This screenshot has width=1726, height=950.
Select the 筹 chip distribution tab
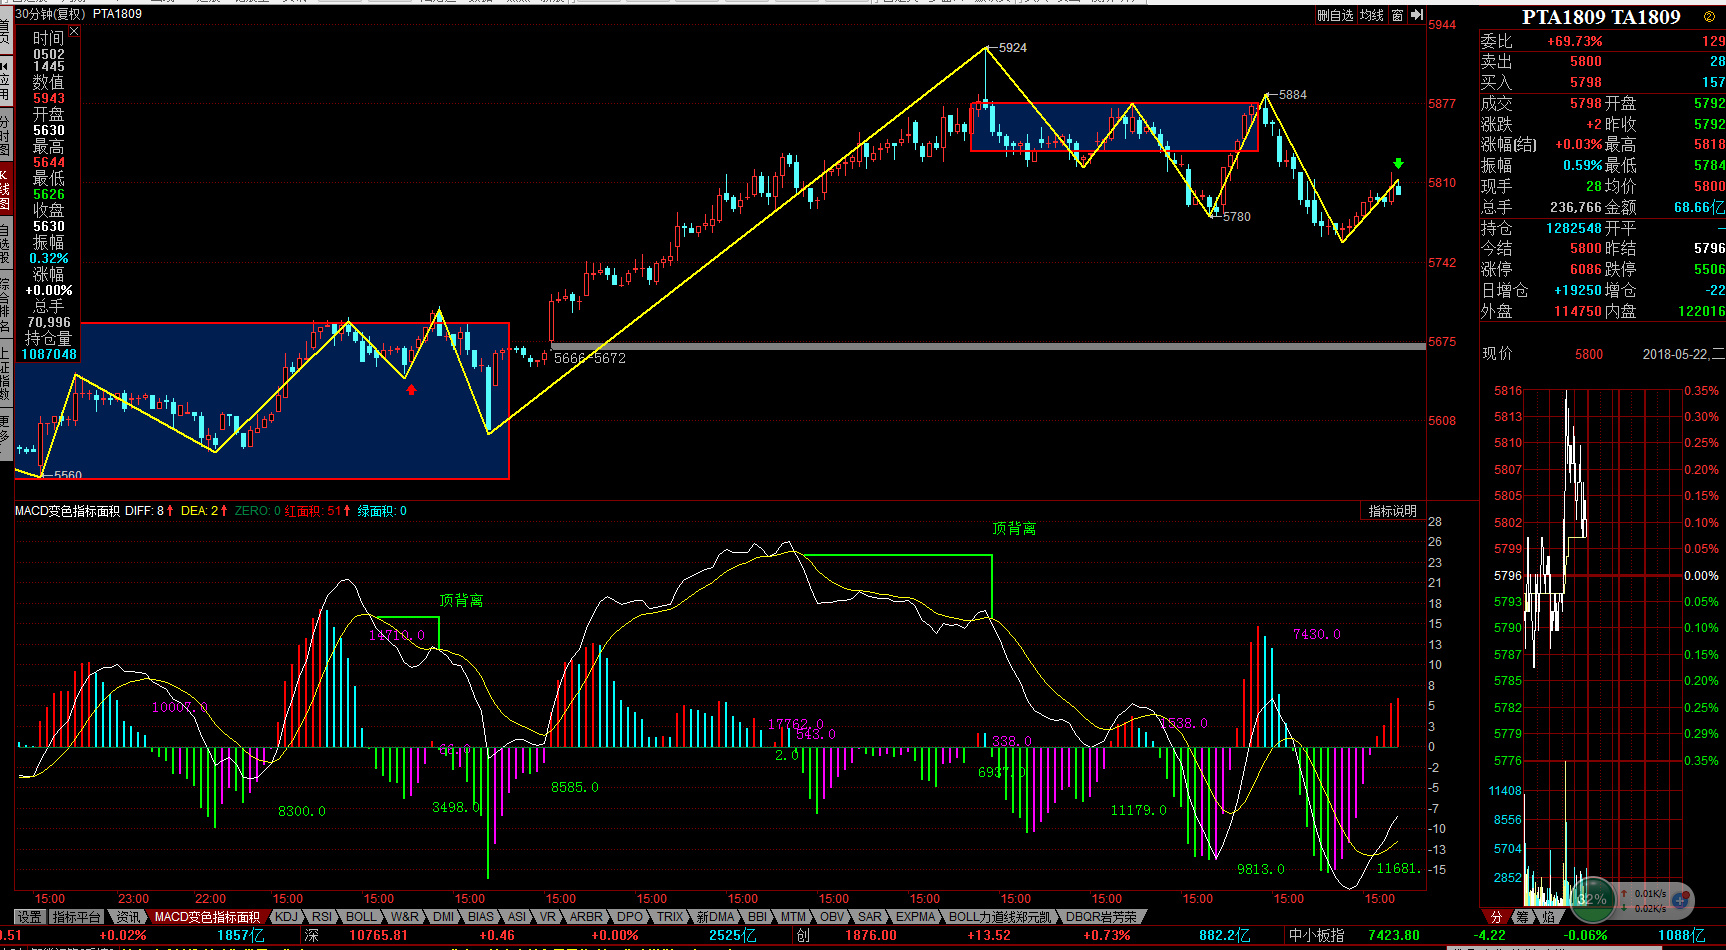[x=1521, y=917]
